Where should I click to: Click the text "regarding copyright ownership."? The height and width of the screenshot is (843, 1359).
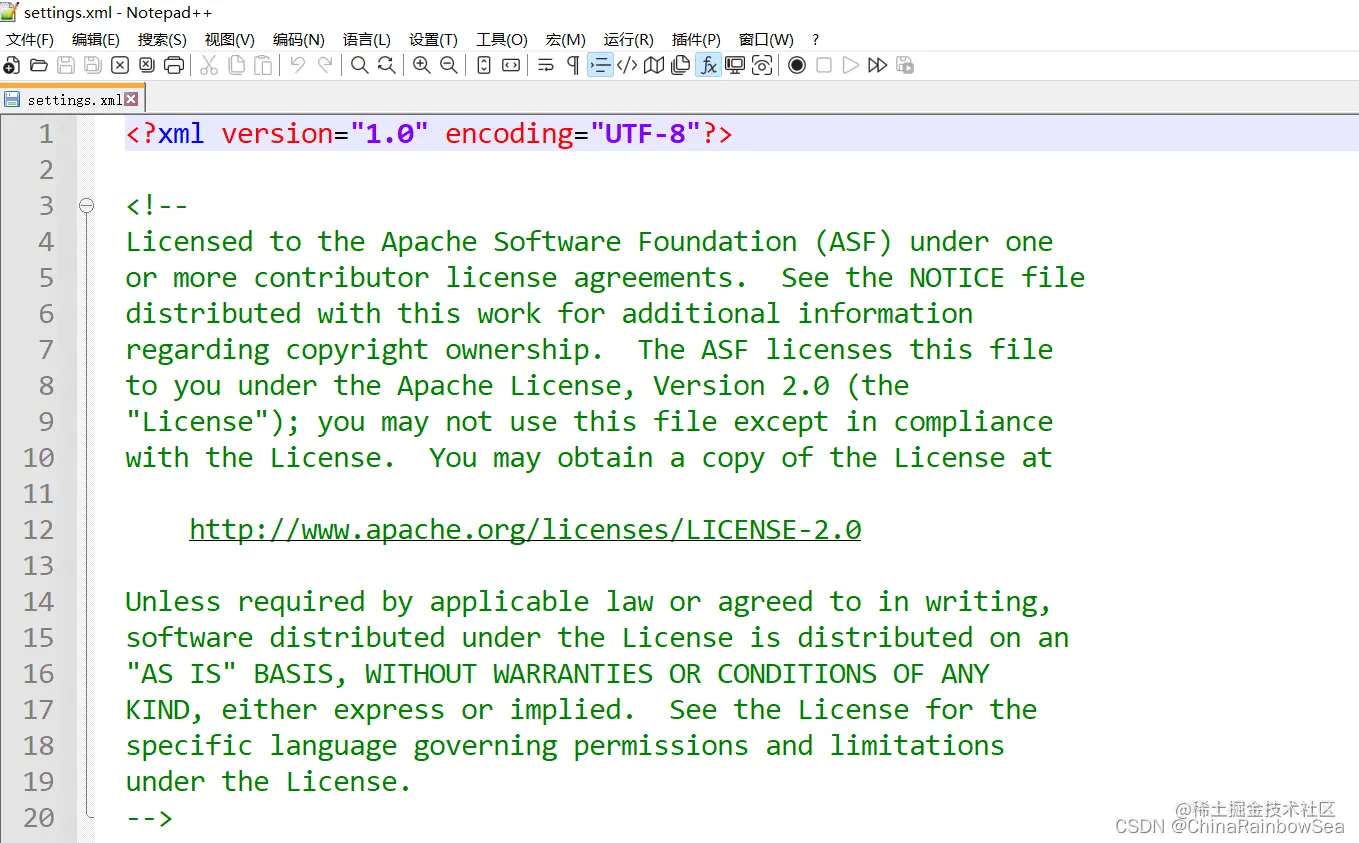coord(365,350)
